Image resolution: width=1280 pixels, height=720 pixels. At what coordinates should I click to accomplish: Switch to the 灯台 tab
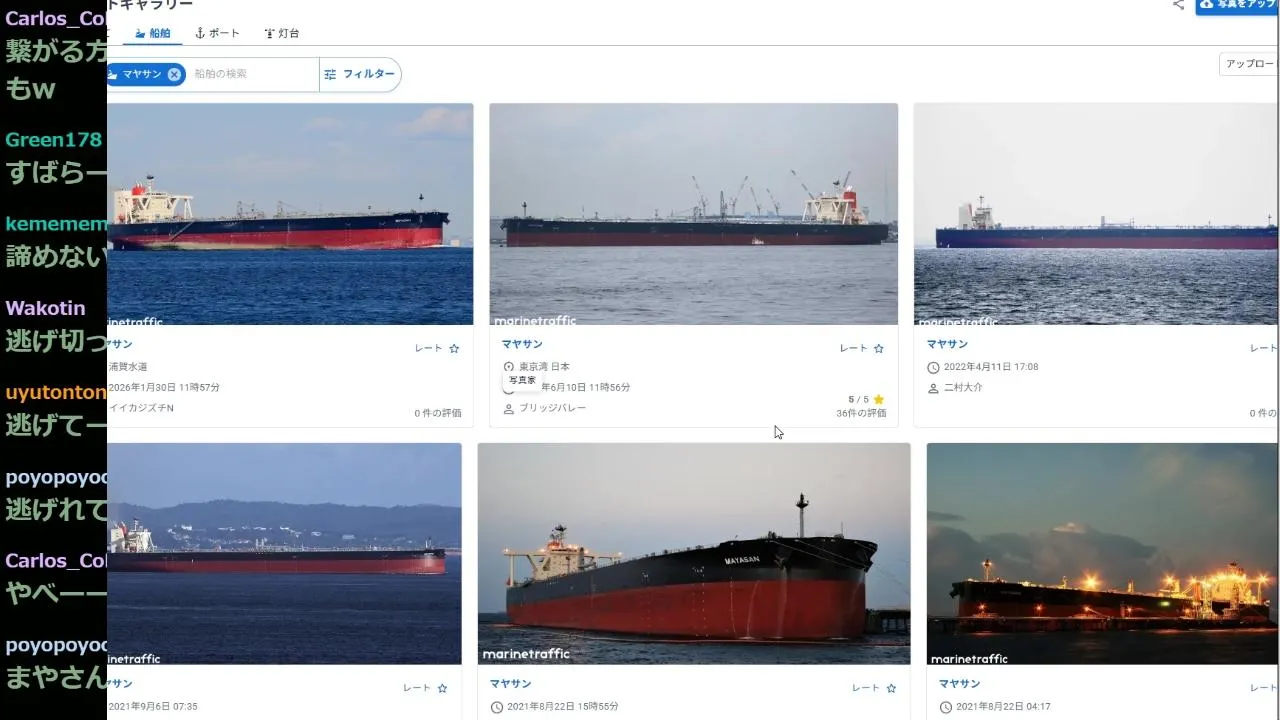click(282, 33)
